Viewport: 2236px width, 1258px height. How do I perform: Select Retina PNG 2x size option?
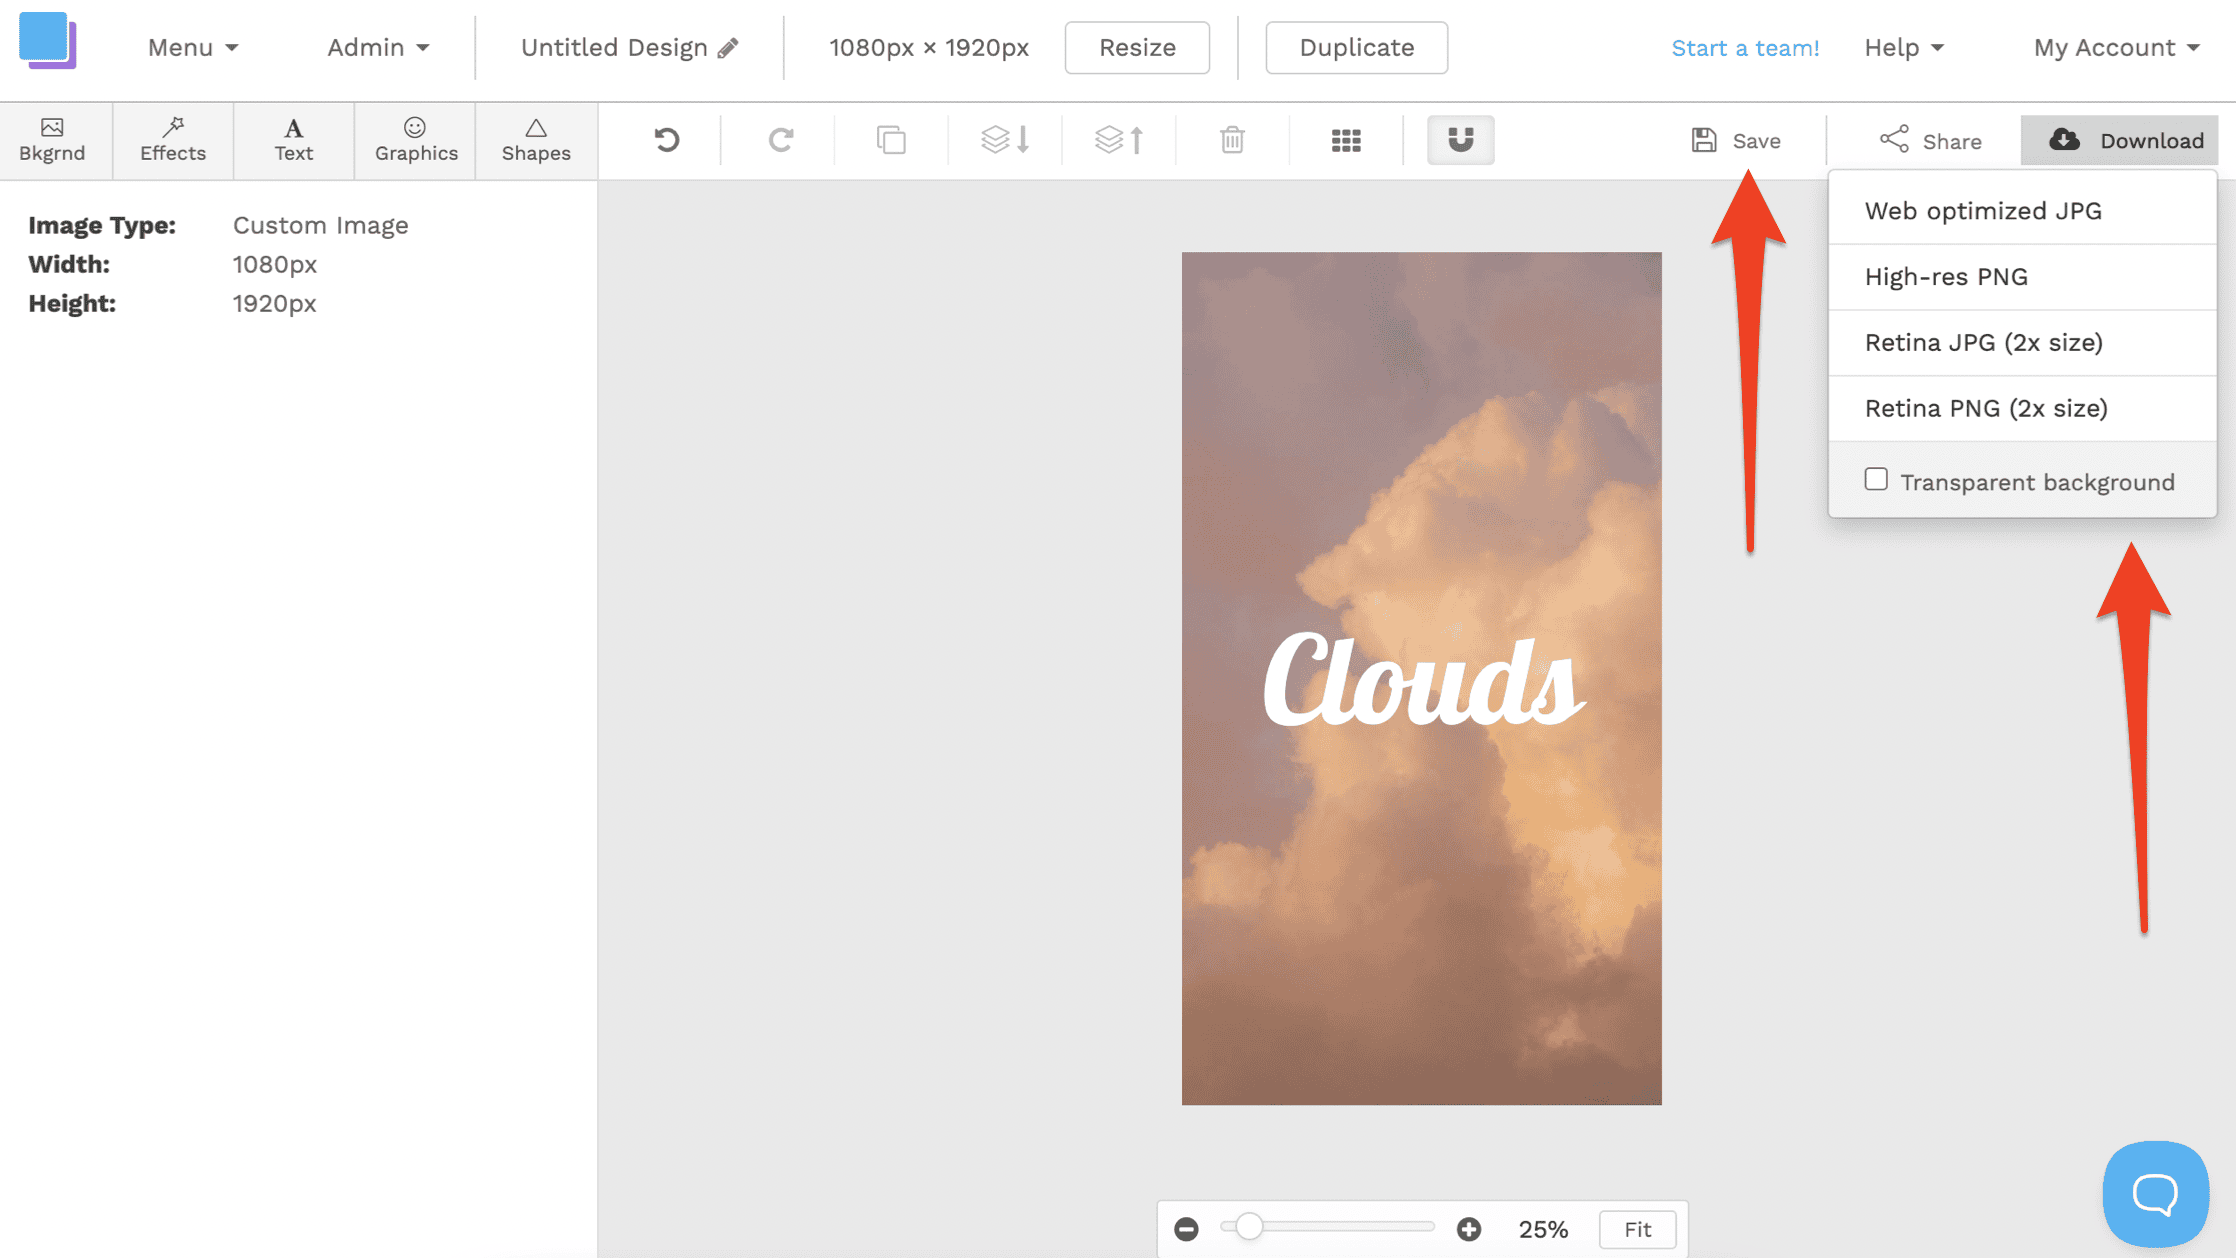tap(1986, 407)
